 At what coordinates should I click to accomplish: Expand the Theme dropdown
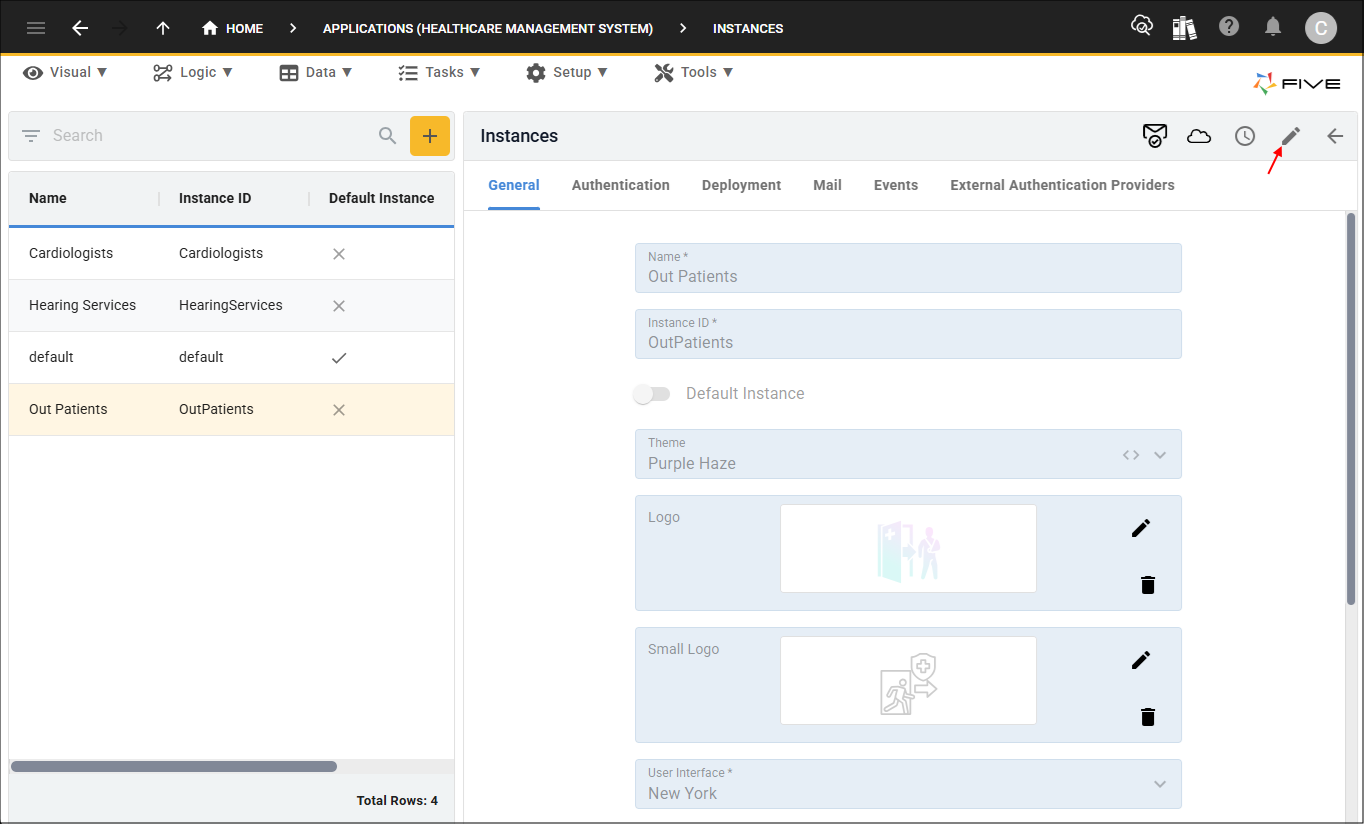(1160, 455)
